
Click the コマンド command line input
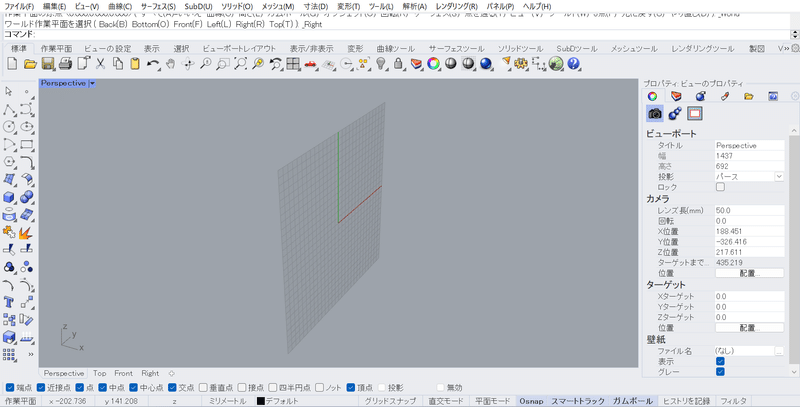[412, 34]
